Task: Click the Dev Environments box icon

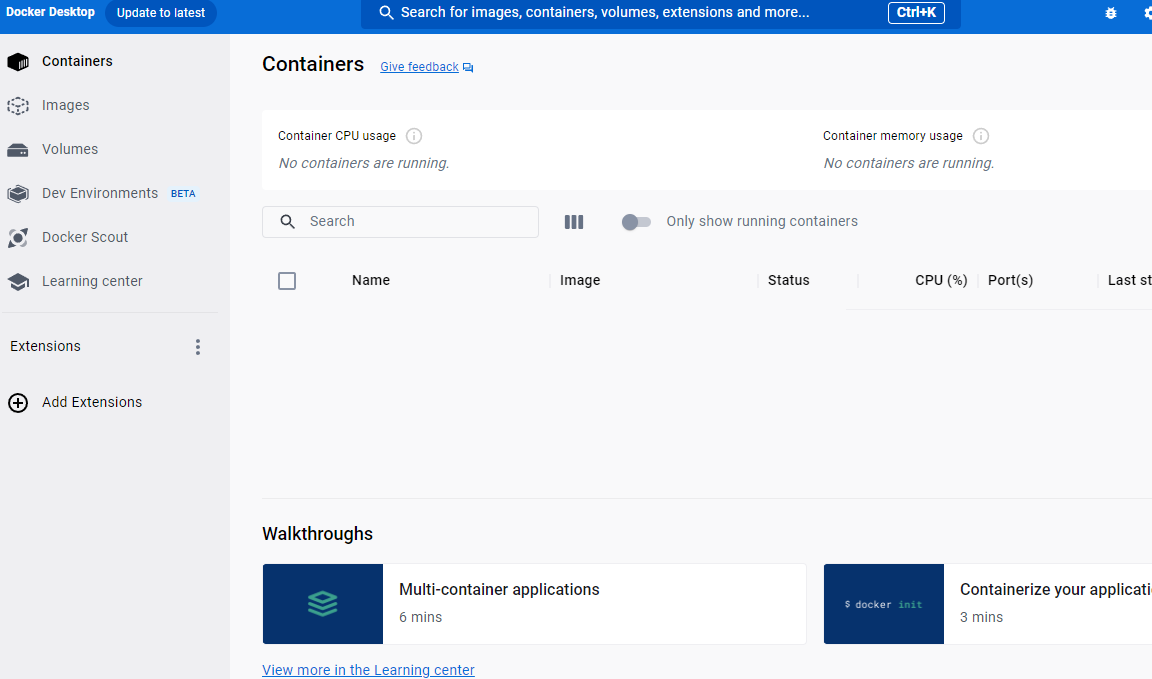Action: [x=18, y=194]
